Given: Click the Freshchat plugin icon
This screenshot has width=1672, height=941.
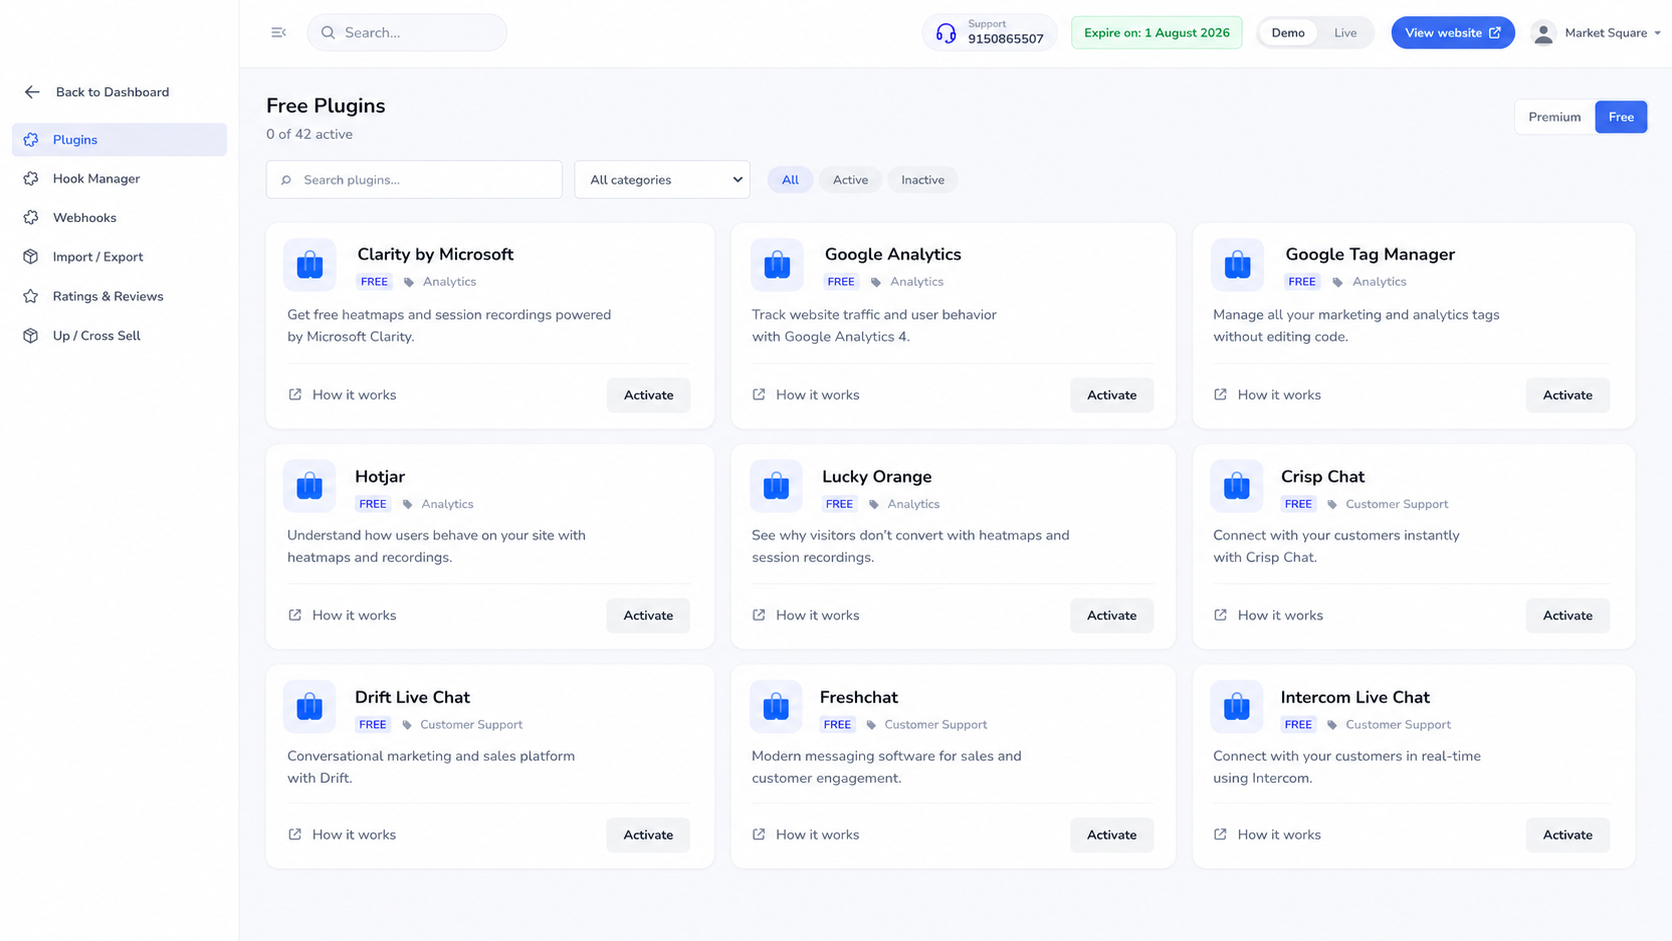Looking at the screenshot, I should click(x=776, y=707).
